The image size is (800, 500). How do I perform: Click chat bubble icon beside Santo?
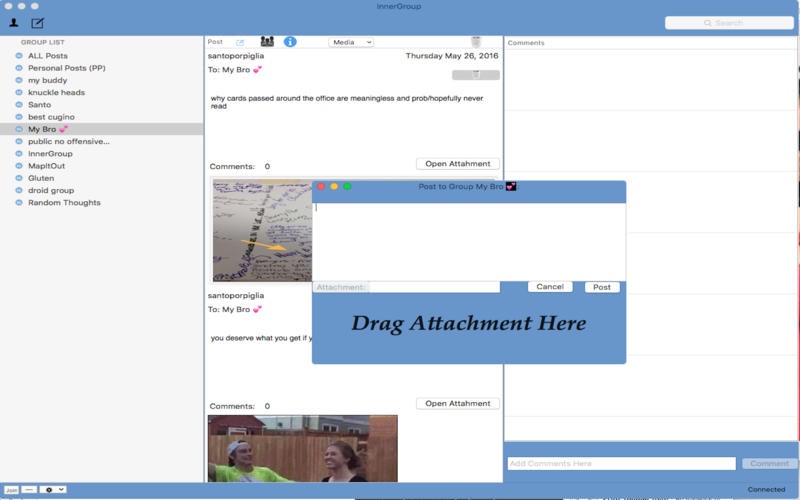[19, 105]
